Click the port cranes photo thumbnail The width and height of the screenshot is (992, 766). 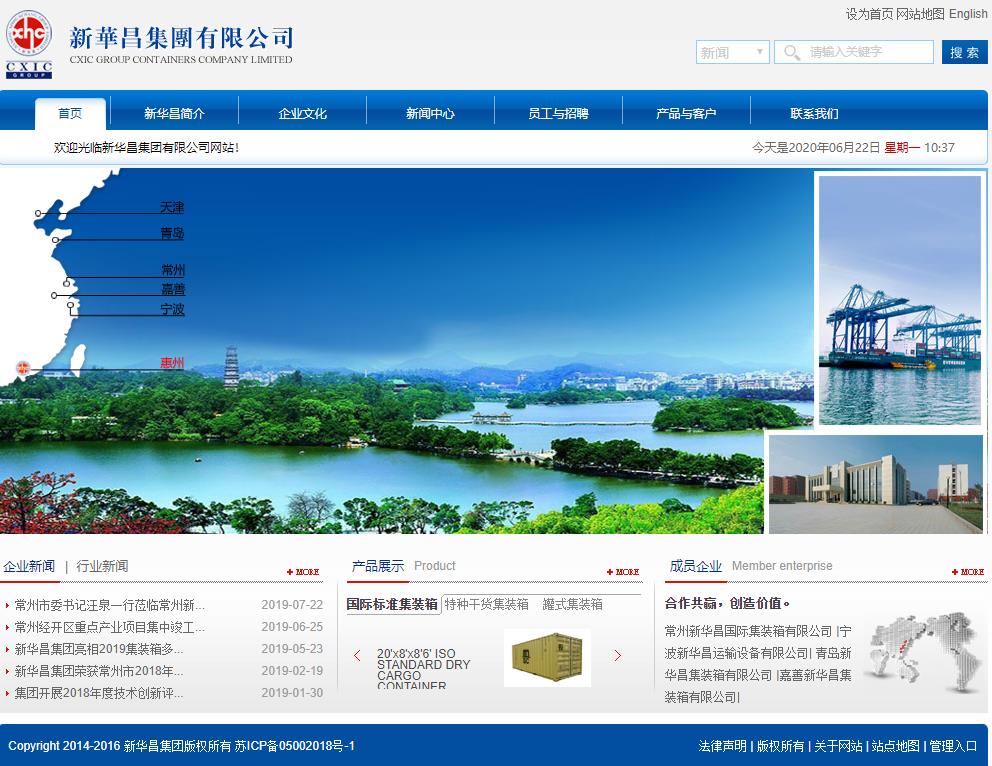900,300
